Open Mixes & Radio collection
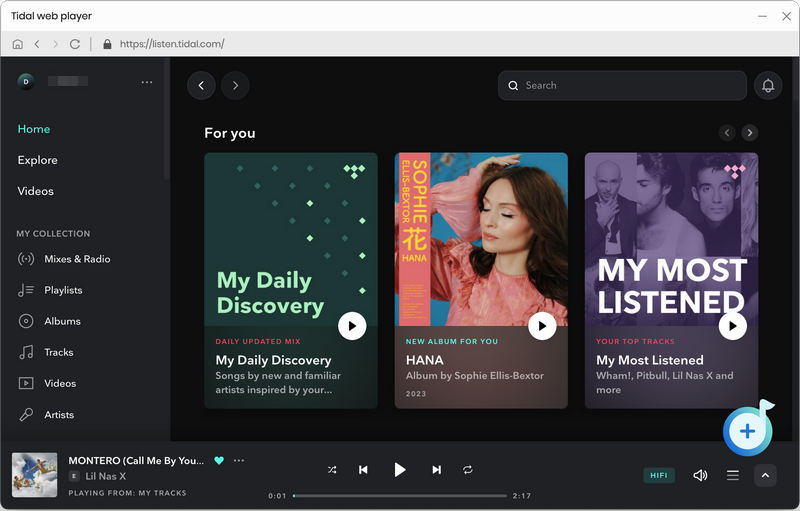Viewport: 800px width, 511px height. (x=77, y=259)
